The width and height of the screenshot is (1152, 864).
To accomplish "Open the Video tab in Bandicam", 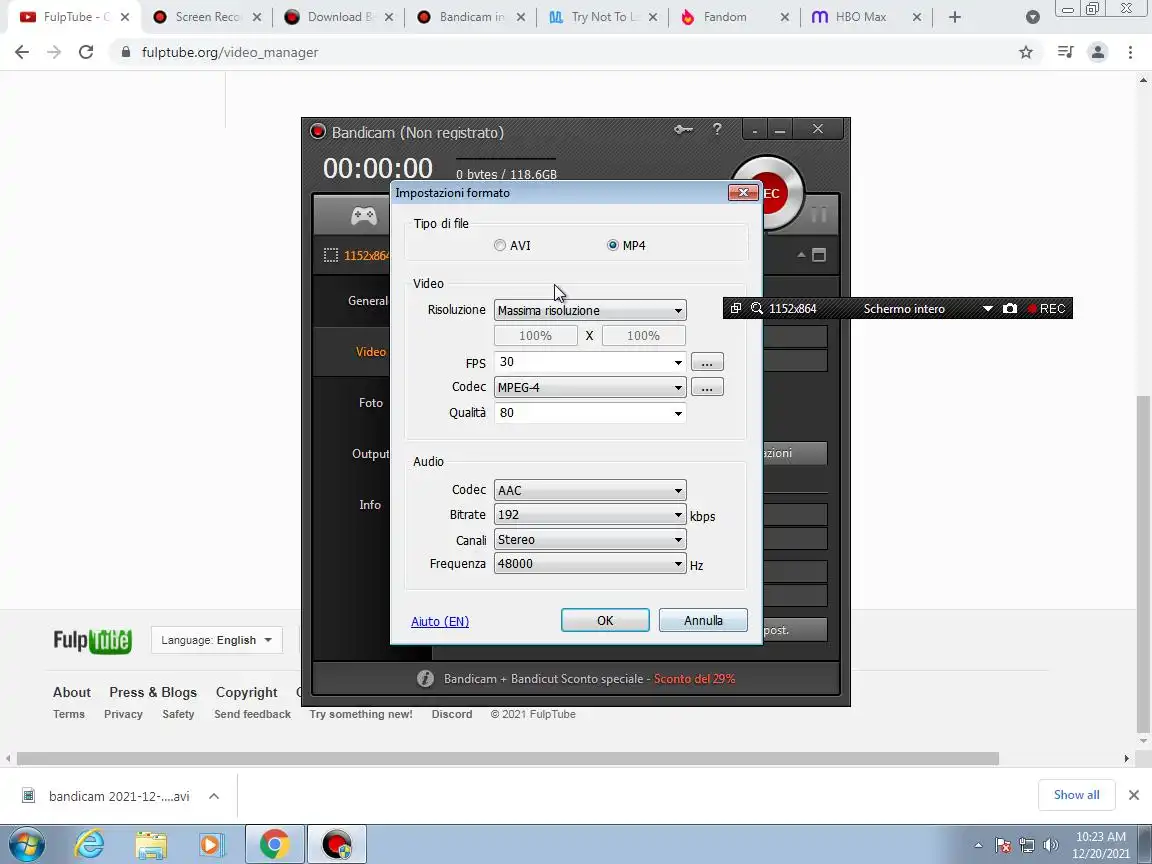I will 370,352.
